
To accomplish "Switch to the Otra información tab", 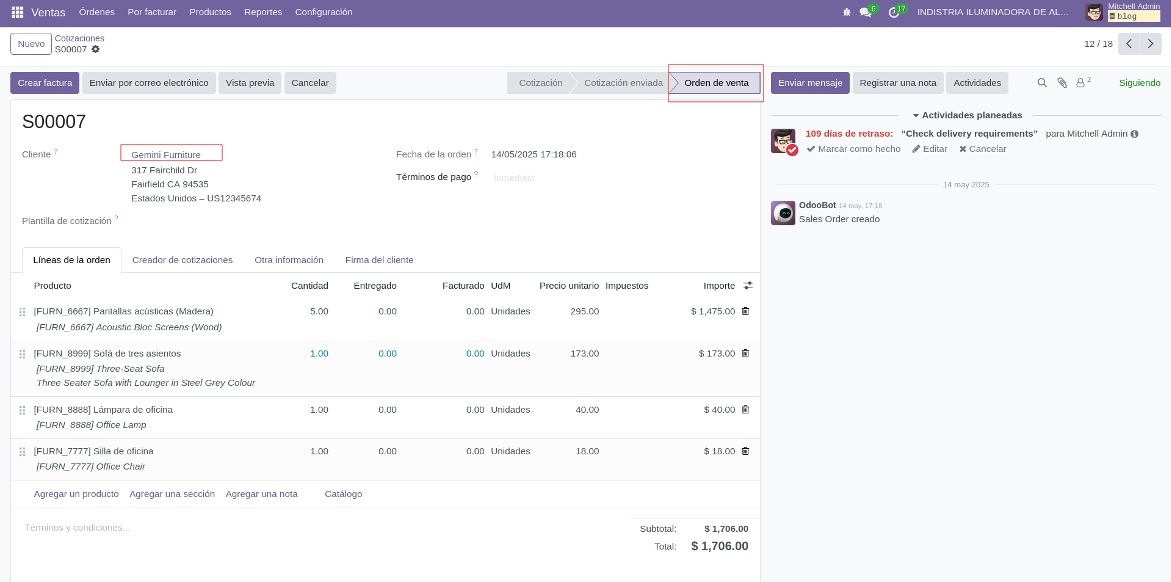I will [x=289, y=260].
